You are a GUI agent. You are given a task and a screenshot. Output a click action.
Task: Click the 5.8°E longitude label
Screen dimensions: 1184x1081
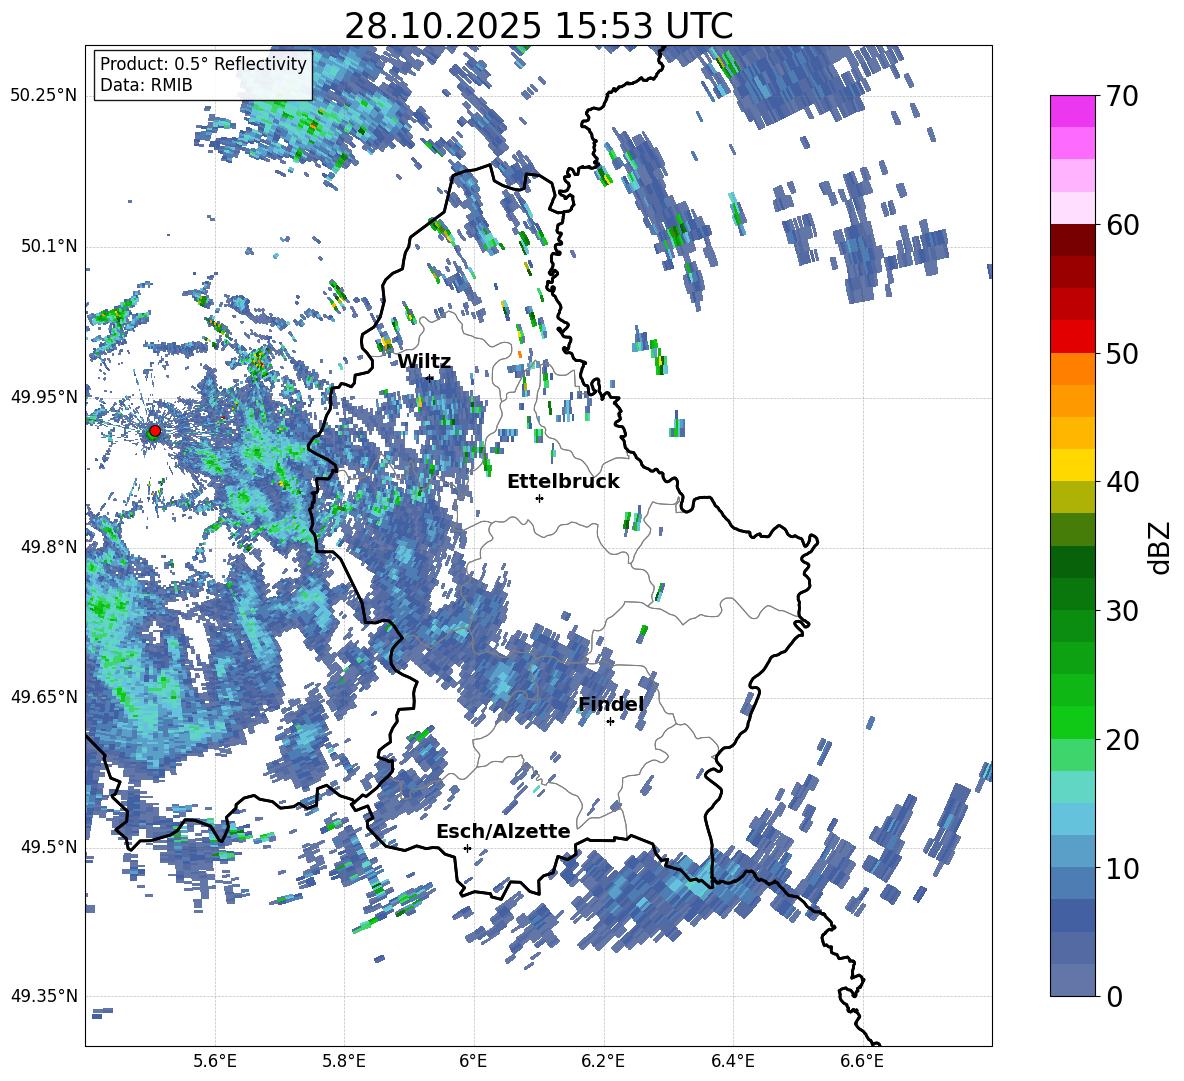coord(344,1061)
